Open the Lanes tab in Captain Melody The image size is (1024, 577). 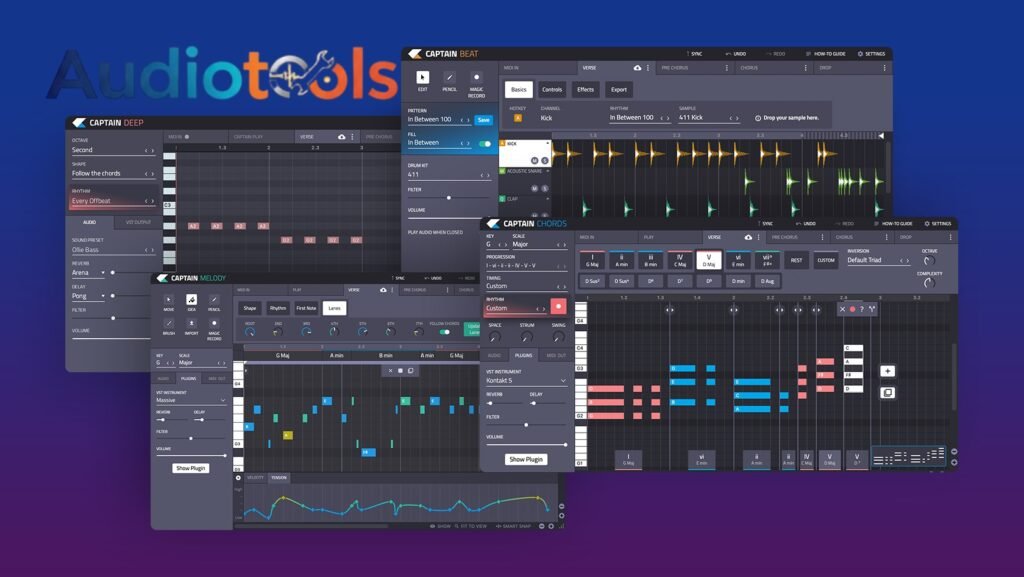pyautogui.click(x=334, y=308)
